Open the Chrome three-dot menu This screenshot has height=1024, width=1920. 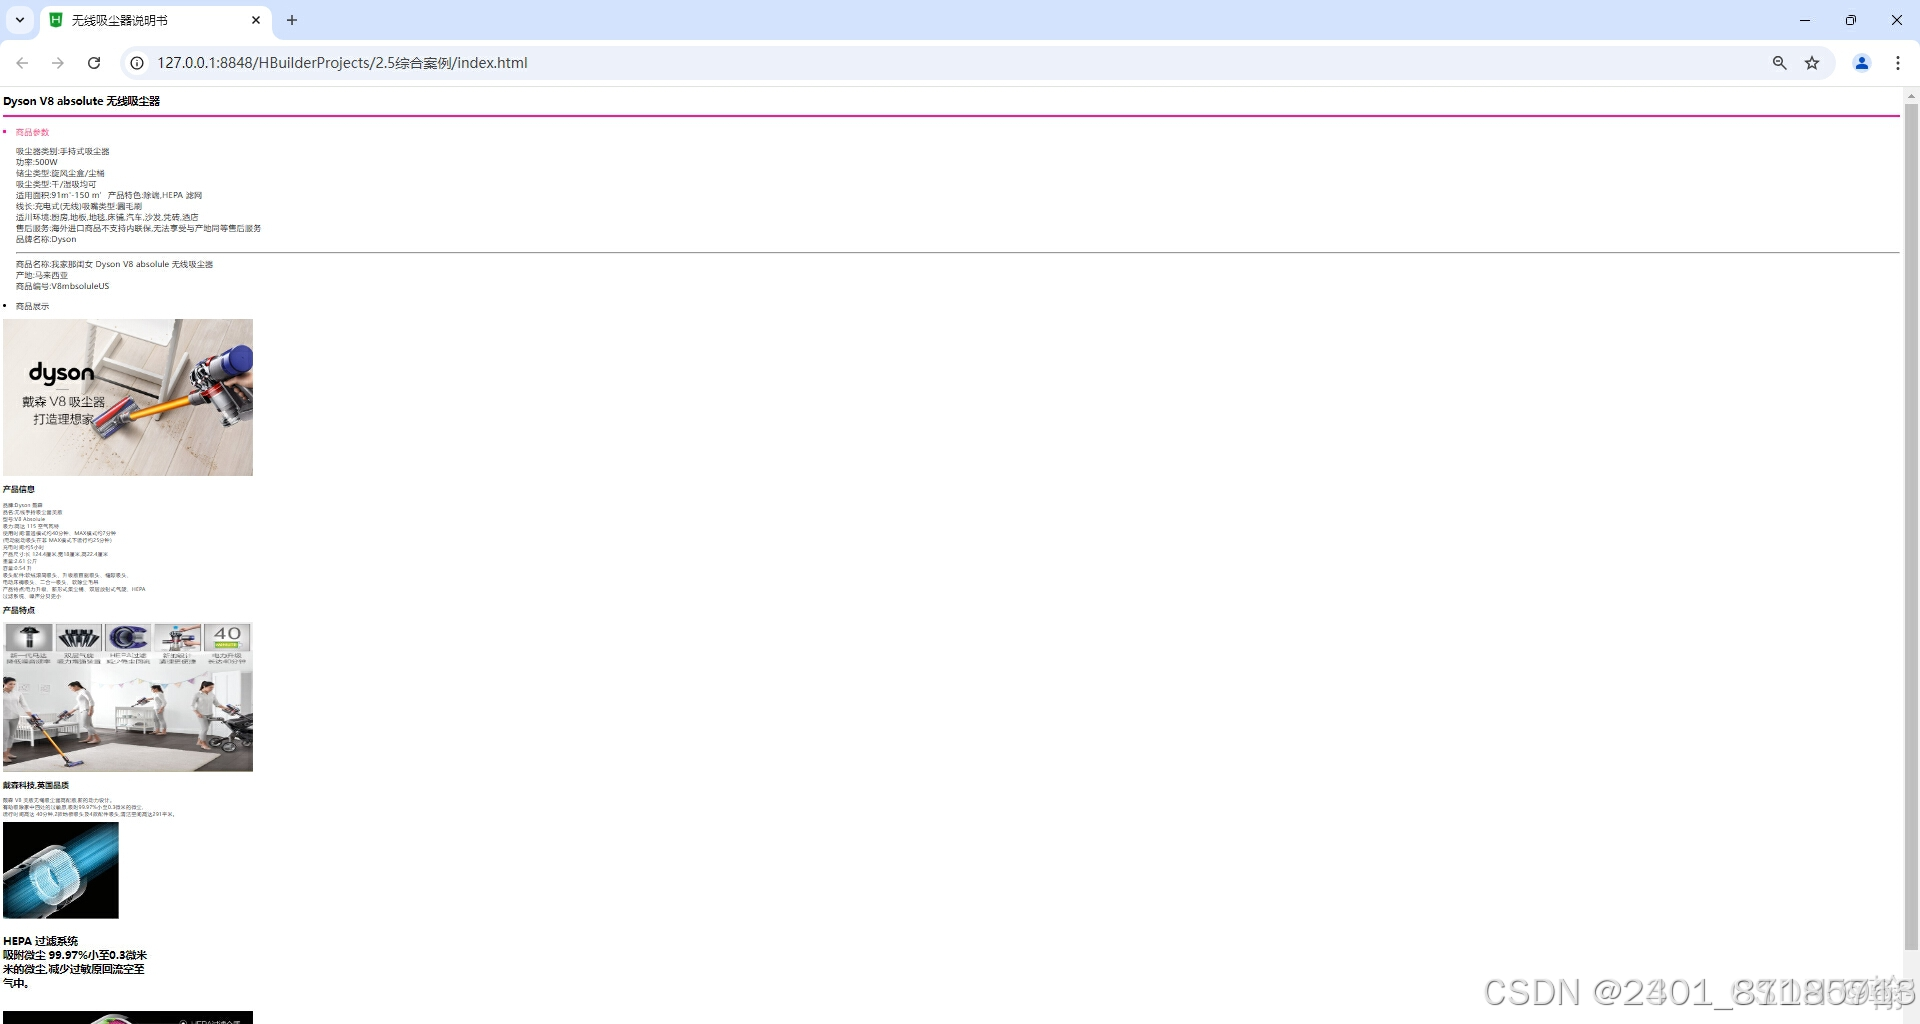[1898, 63]
